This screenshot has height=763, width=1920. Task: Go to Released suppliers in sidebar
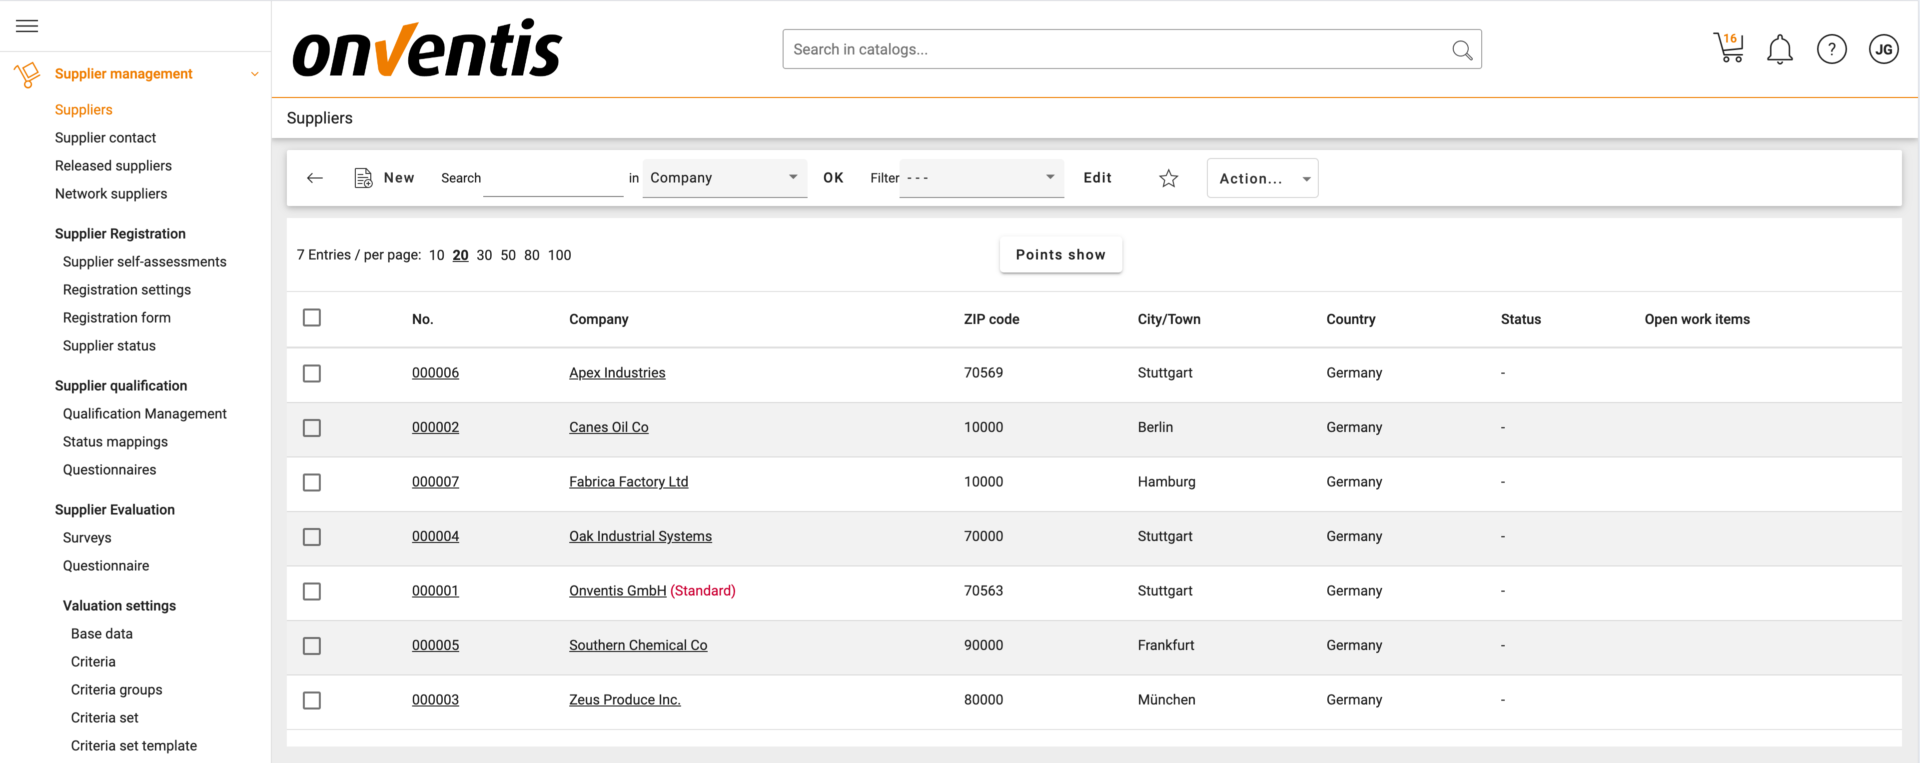coord(113,166)
